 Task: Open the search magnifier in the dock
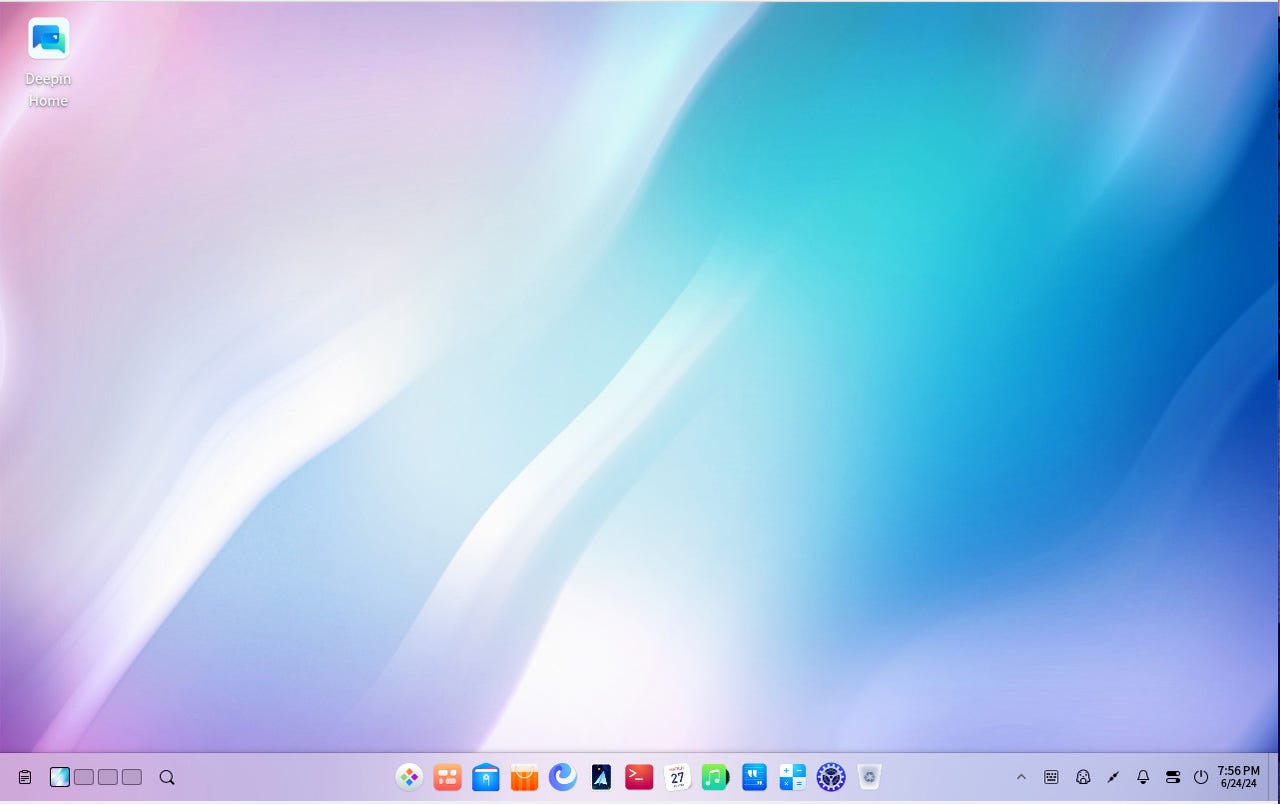point(167,777)
